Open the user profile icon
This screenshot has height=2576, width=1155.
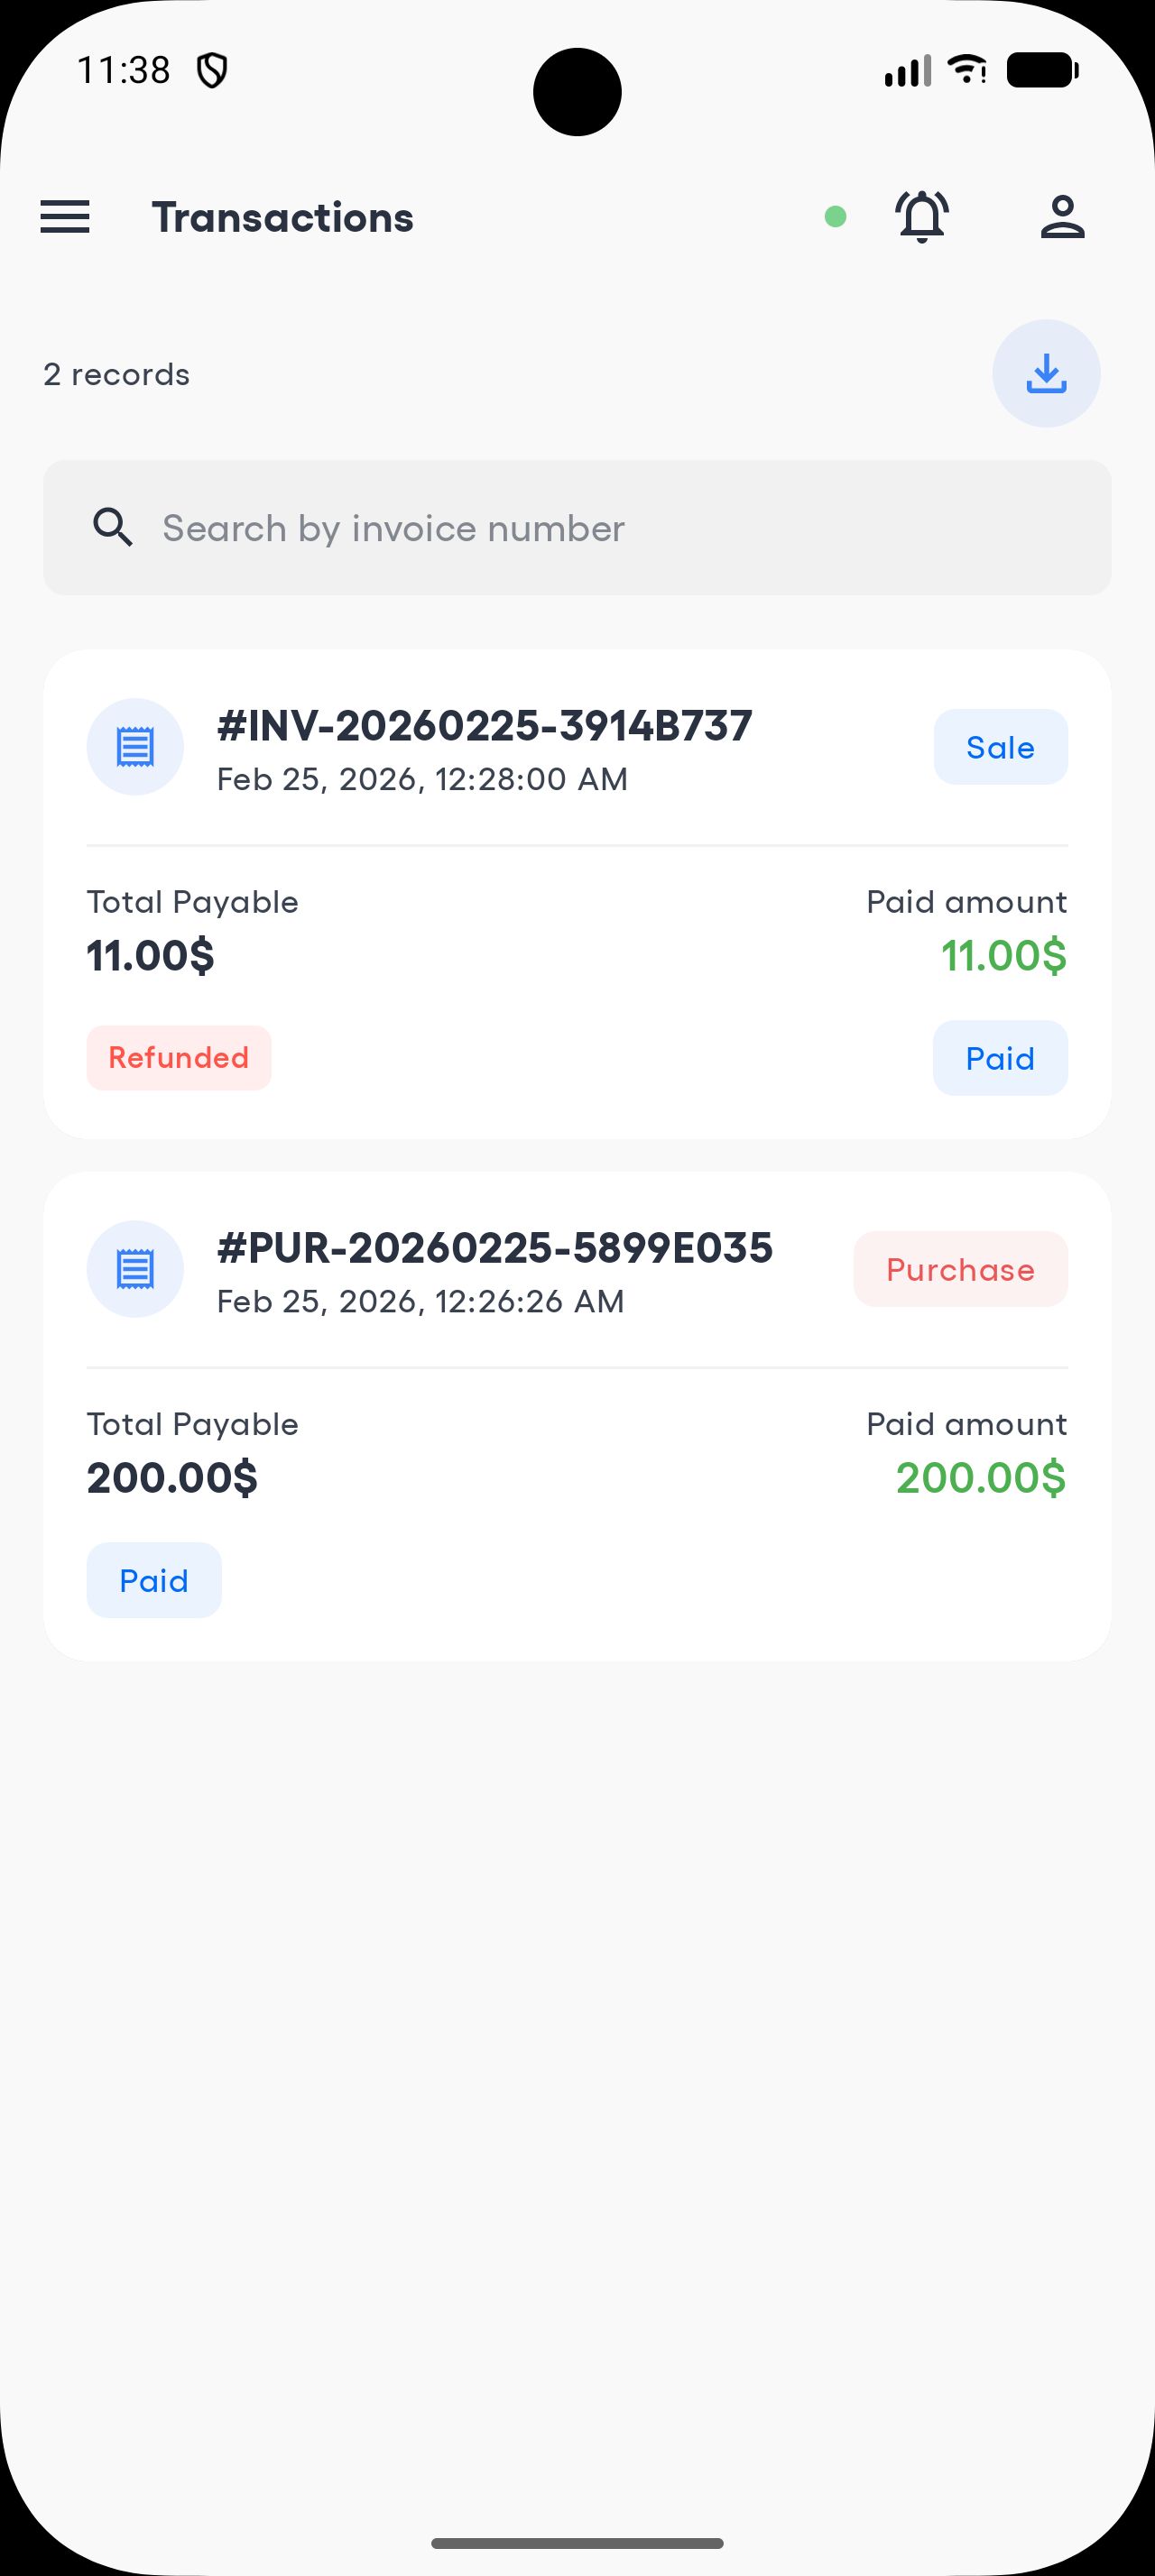1062,217
